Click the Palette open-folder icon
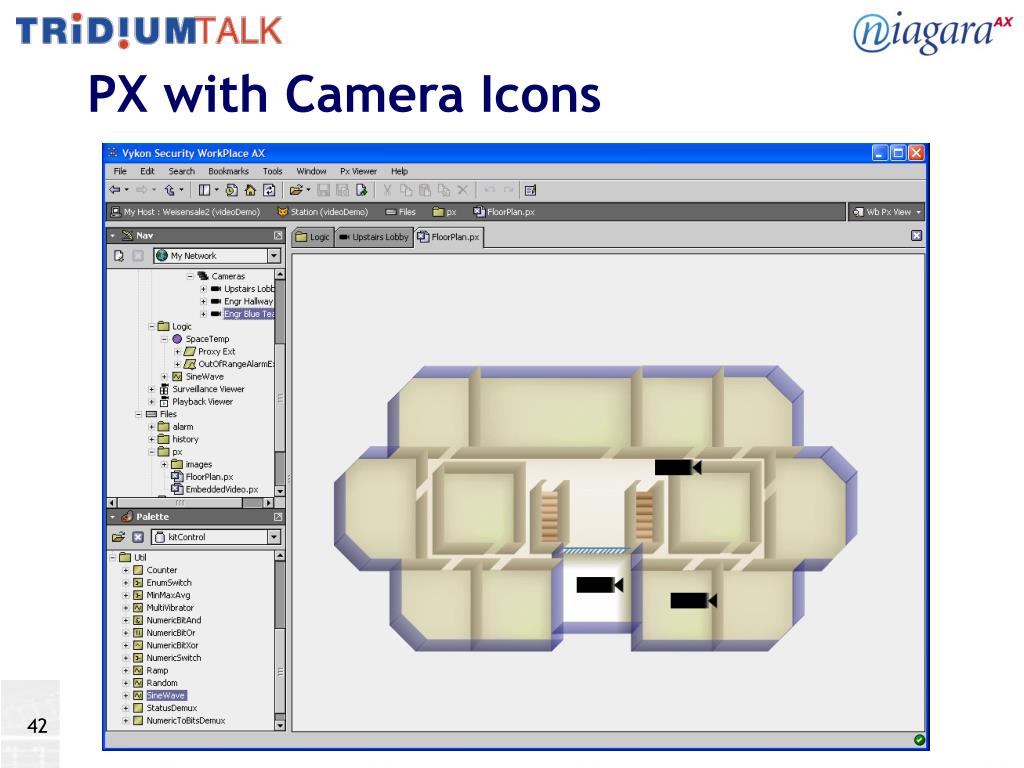1024x768 pixels. coord(118,537)
